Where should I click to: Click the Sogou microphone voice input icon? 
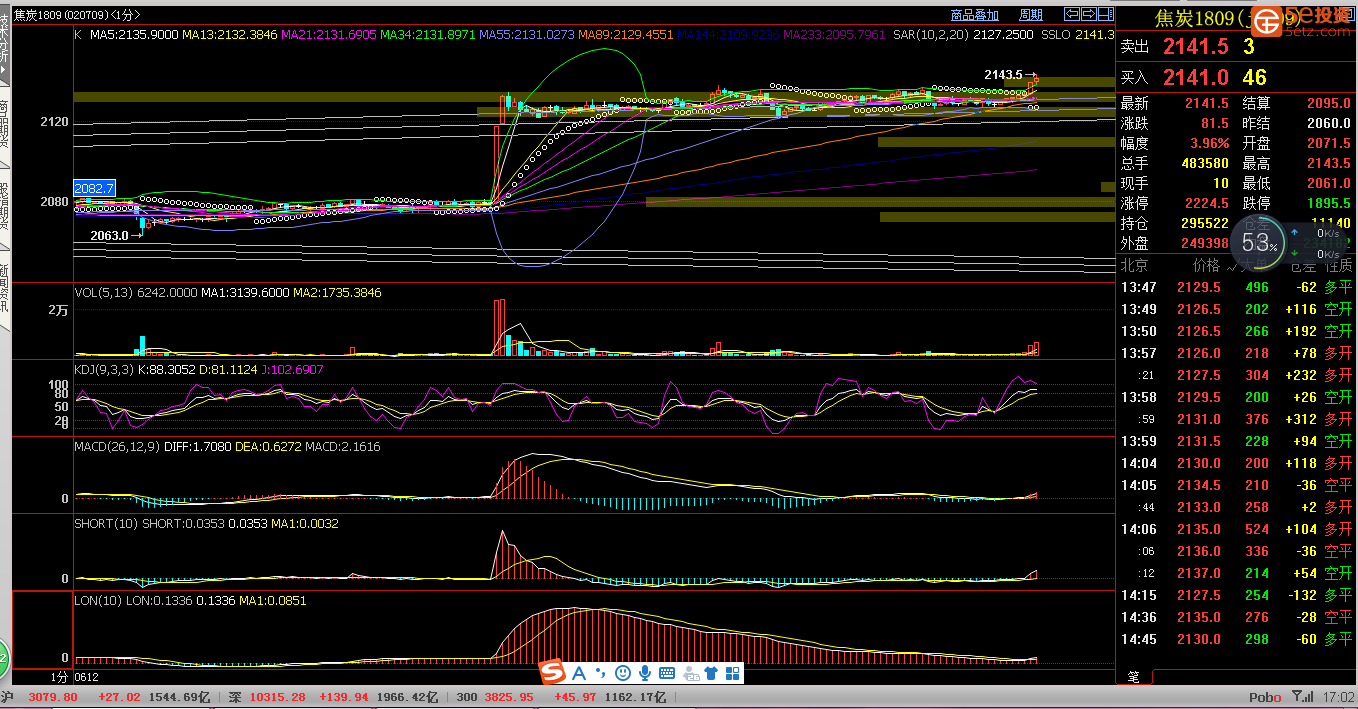point(645,673)
